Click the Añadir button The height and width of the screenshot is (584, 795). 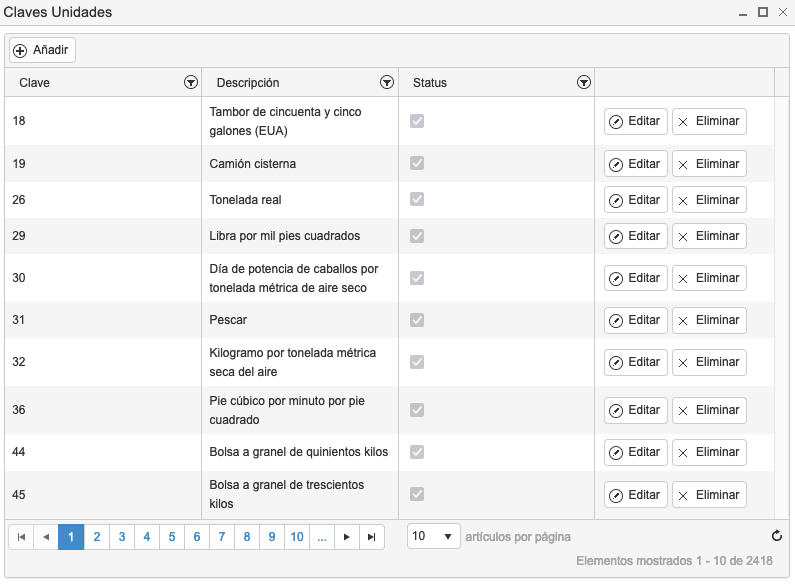point(42,50)
